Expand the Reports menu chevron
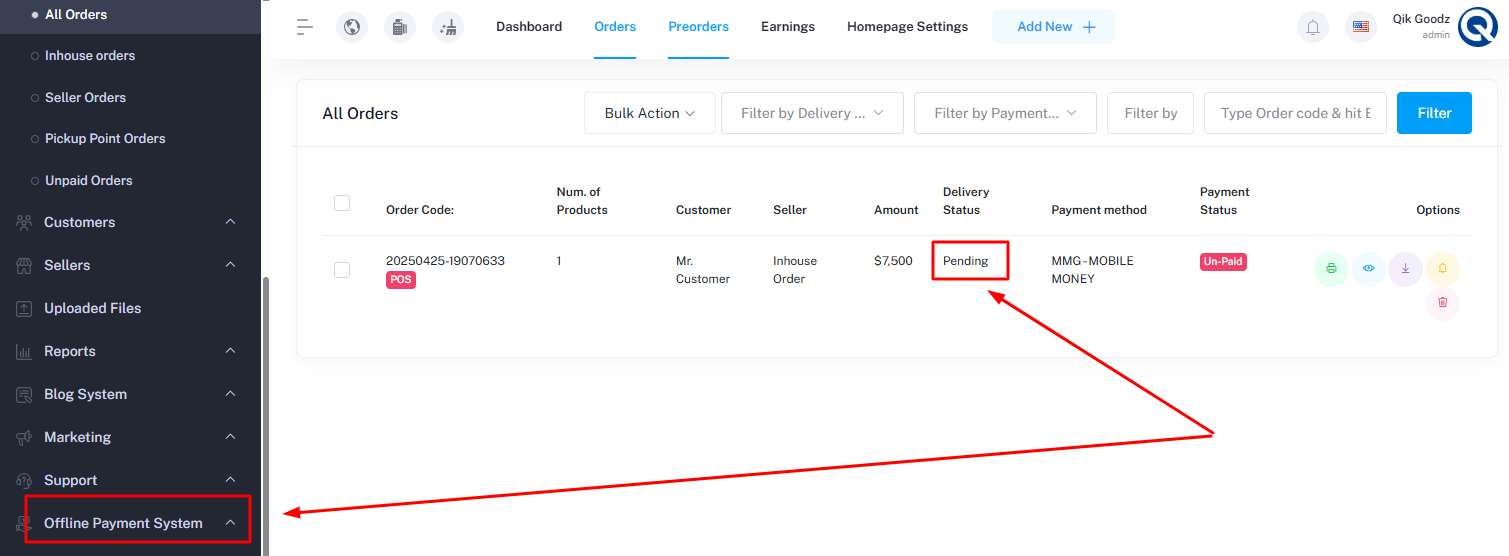1509x556 pixels. click(230, 351)
